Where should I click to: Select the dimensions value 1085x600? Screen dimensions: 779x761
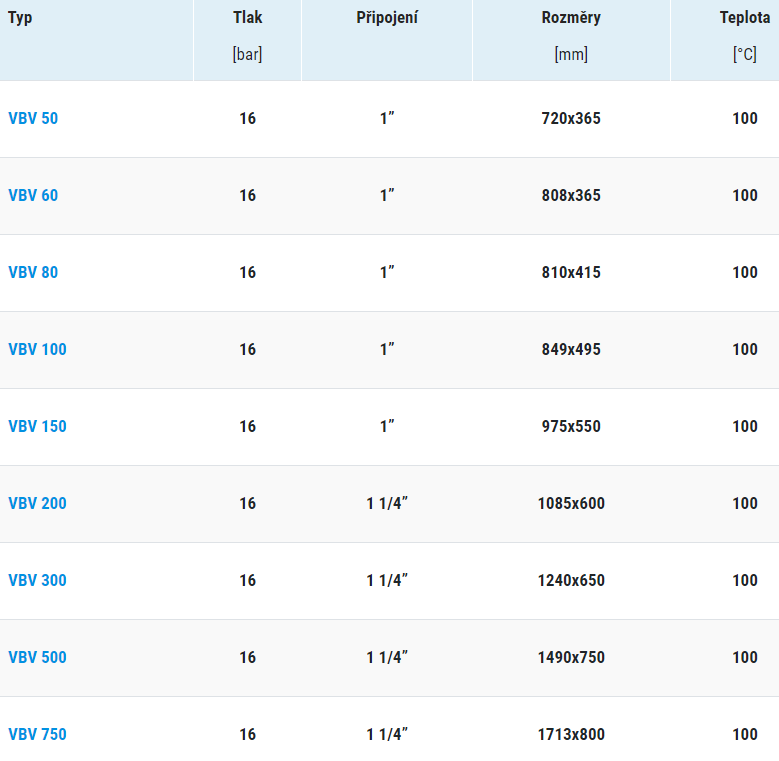click(571, 503)
